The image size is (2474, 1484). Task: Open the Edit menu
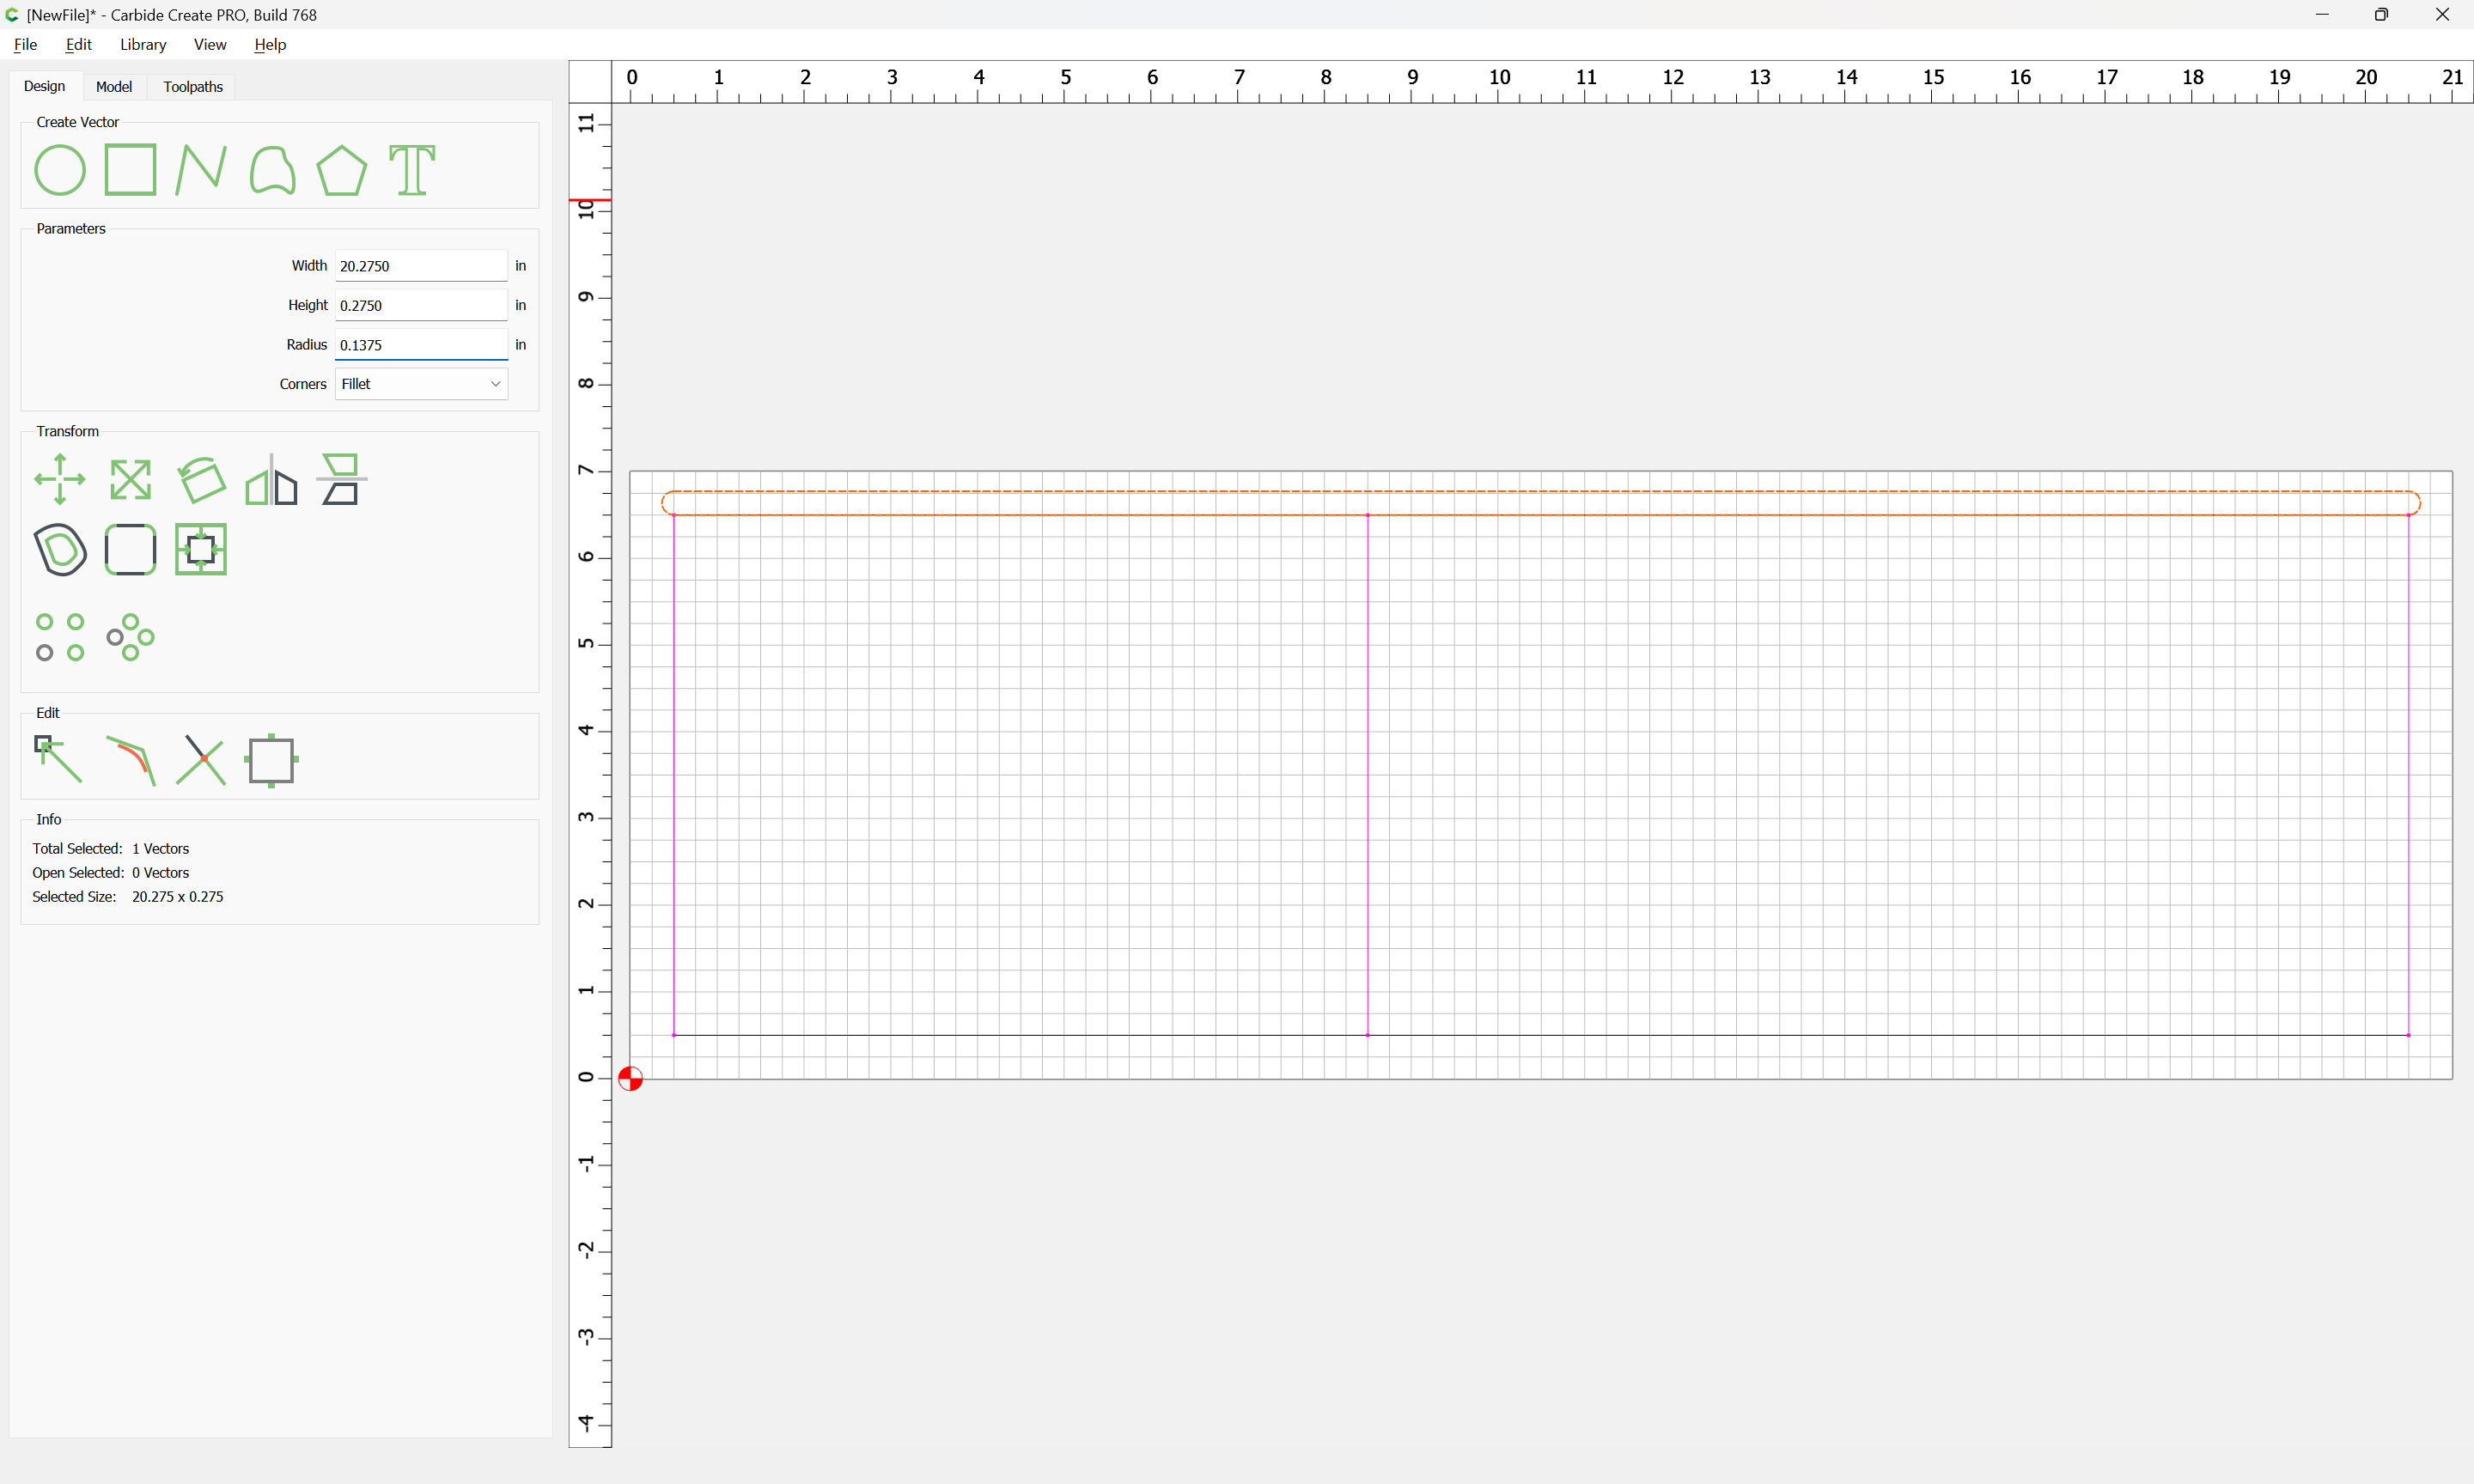(x=78, y=44)
